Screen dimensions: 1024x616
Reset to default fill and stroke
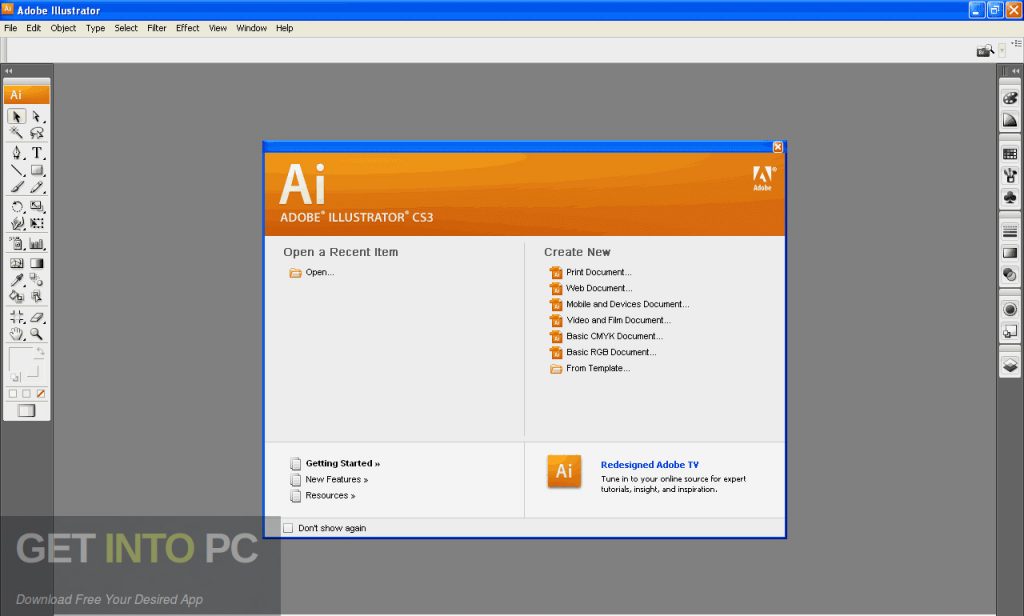point(15,377)
